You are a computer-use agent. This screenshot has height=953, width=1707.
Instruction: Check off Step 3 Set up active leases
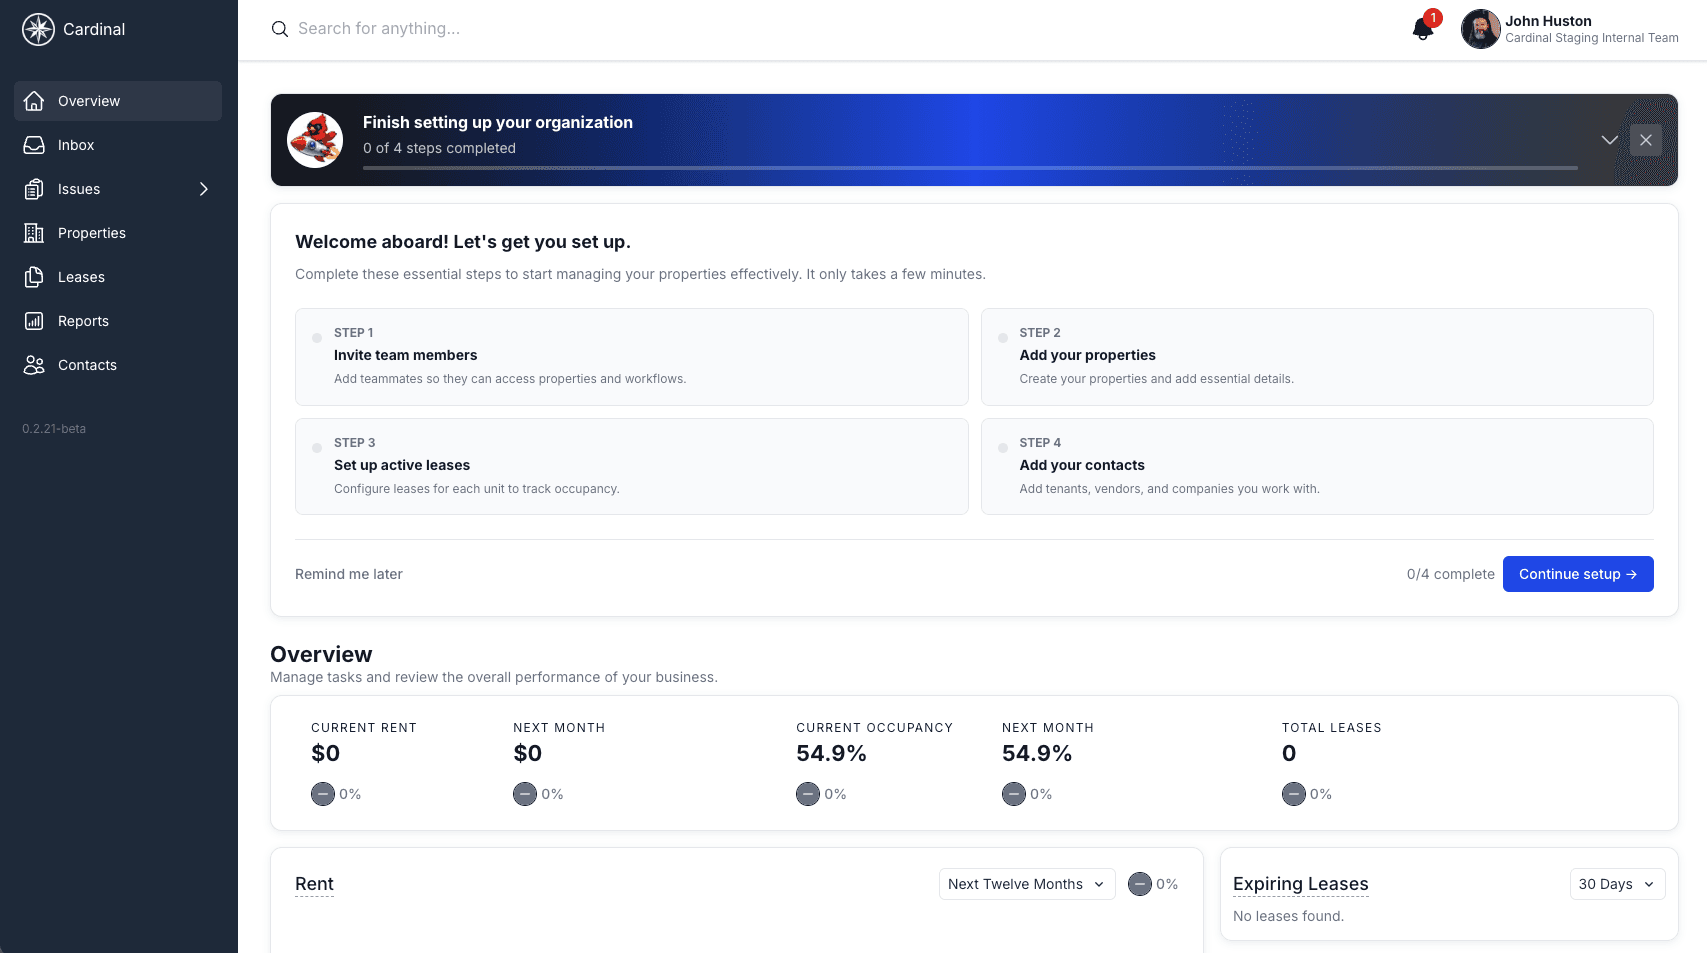pos(317,448)
